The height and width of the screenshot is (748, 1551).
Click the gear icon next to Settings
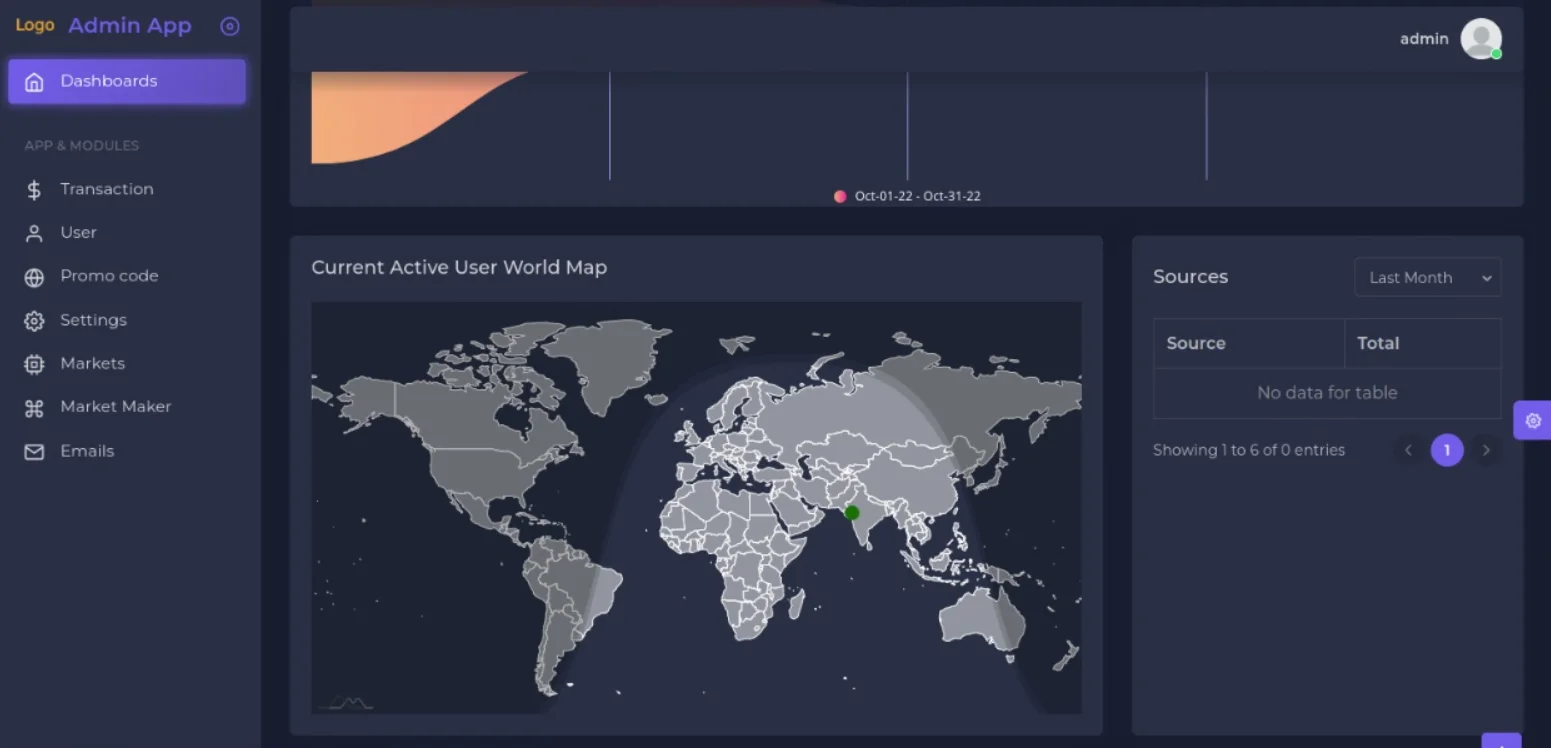click(x=34, y=321)
